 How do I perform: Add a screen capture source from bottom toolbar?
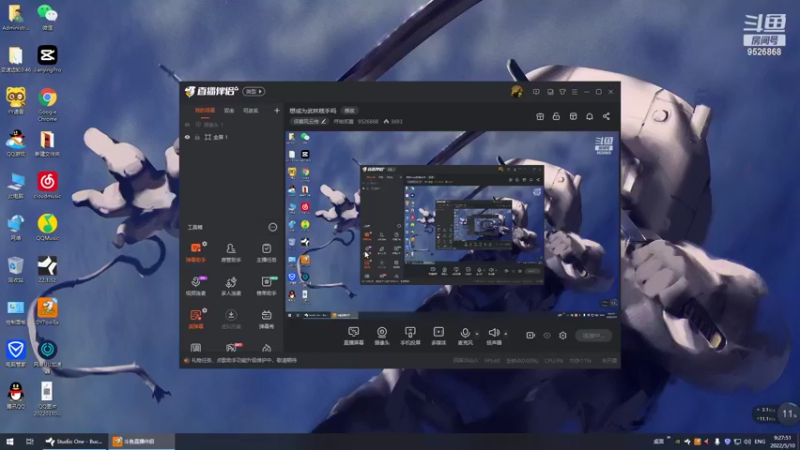(x=354, y=336)
